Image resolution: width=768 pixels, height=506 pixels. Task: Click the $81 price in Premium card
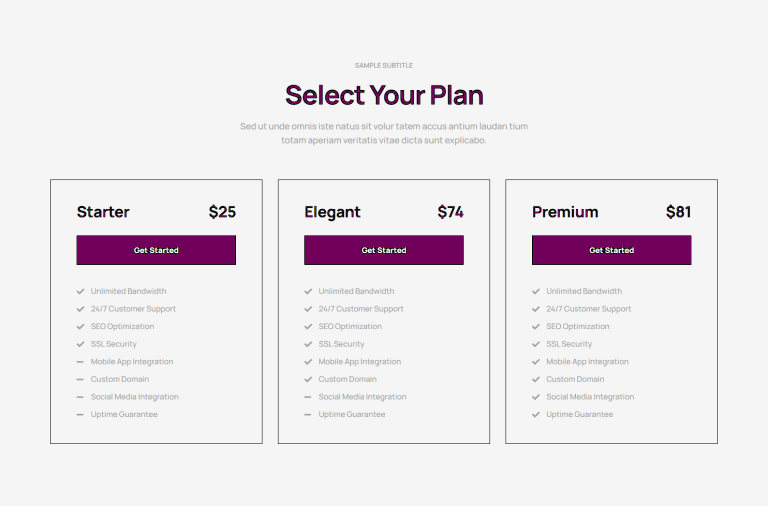(678, 212)
